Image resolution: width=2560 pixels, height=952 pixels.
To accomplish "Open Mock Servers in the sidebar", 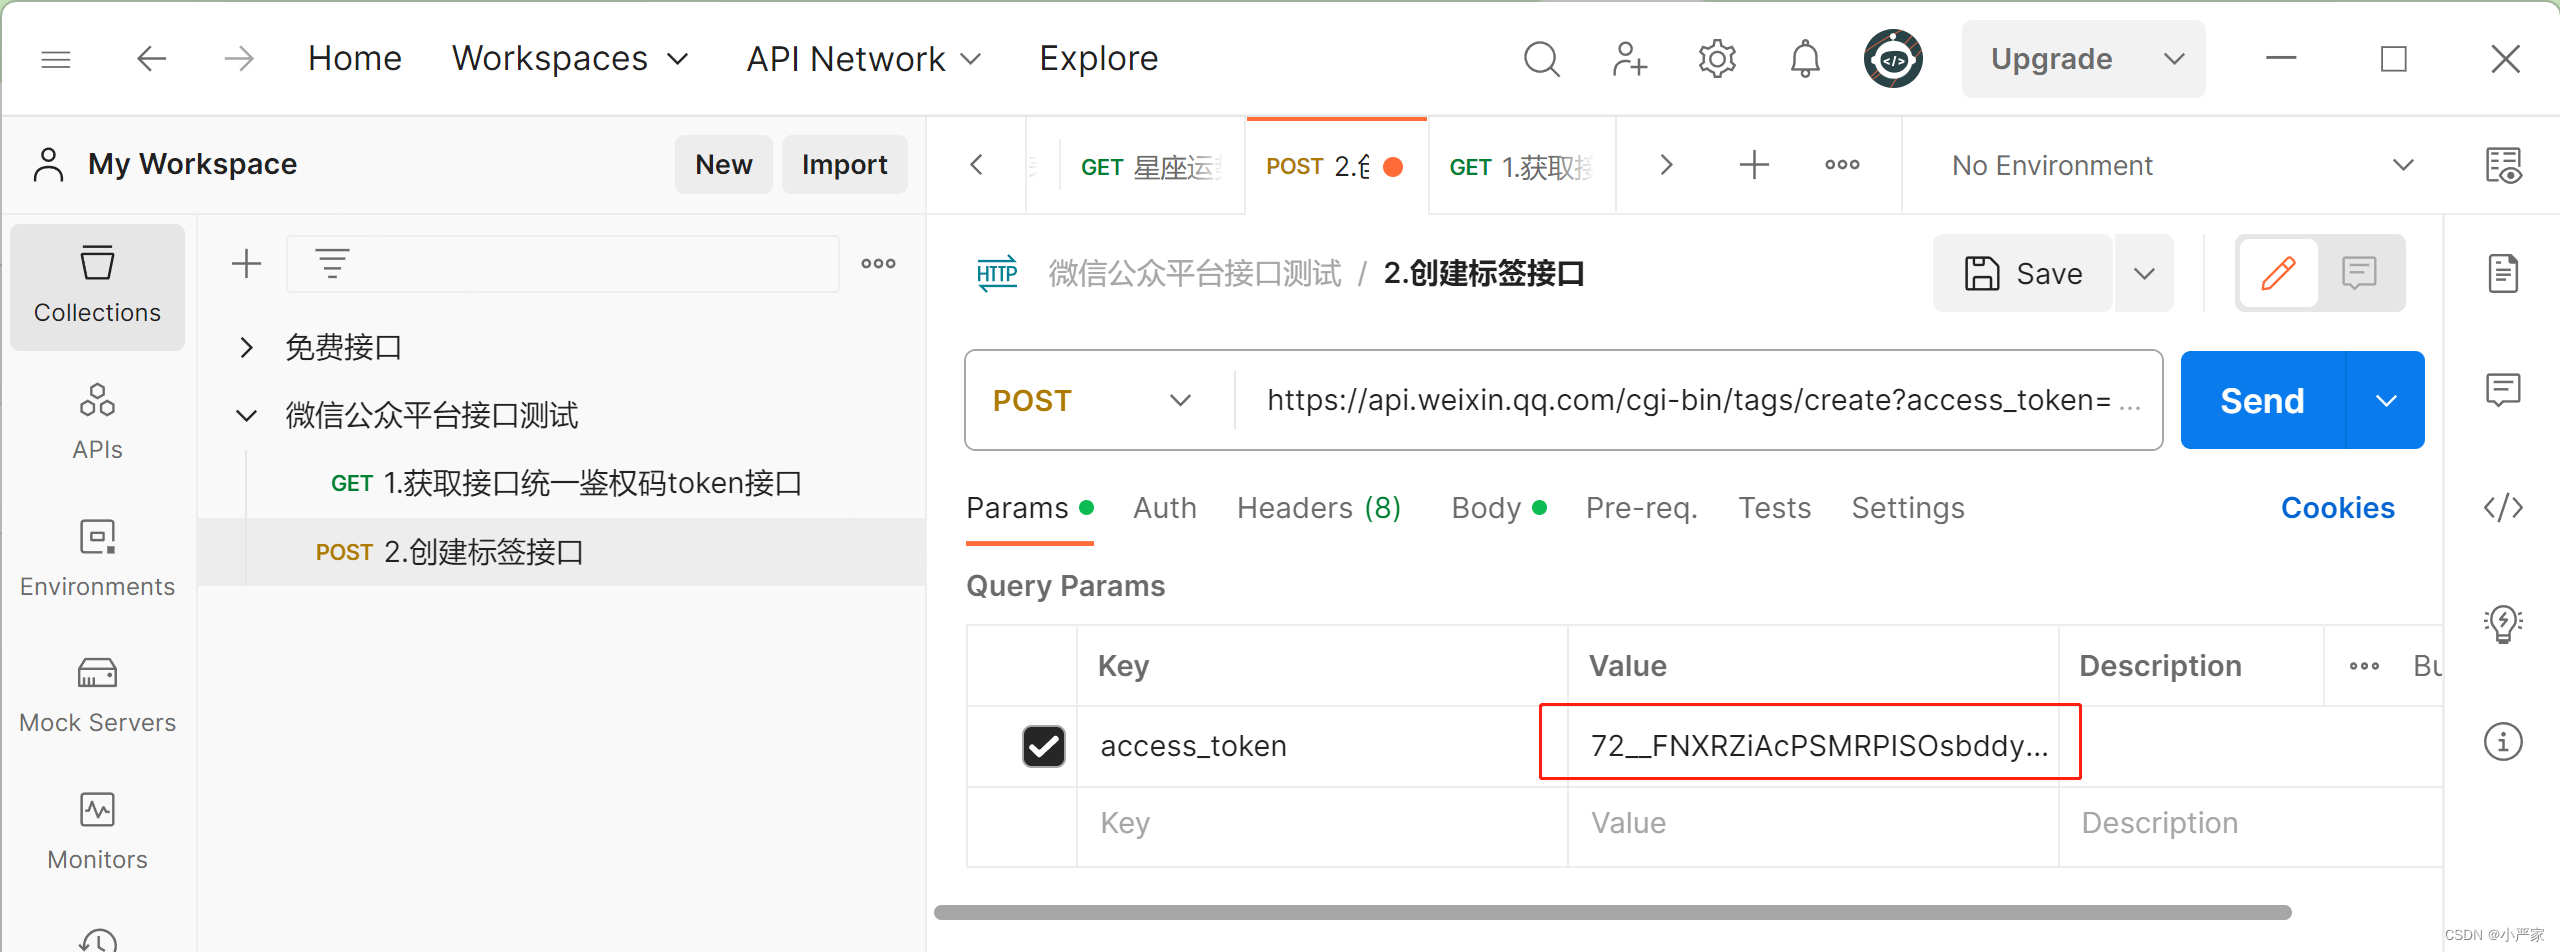I will tap(97, 695).
